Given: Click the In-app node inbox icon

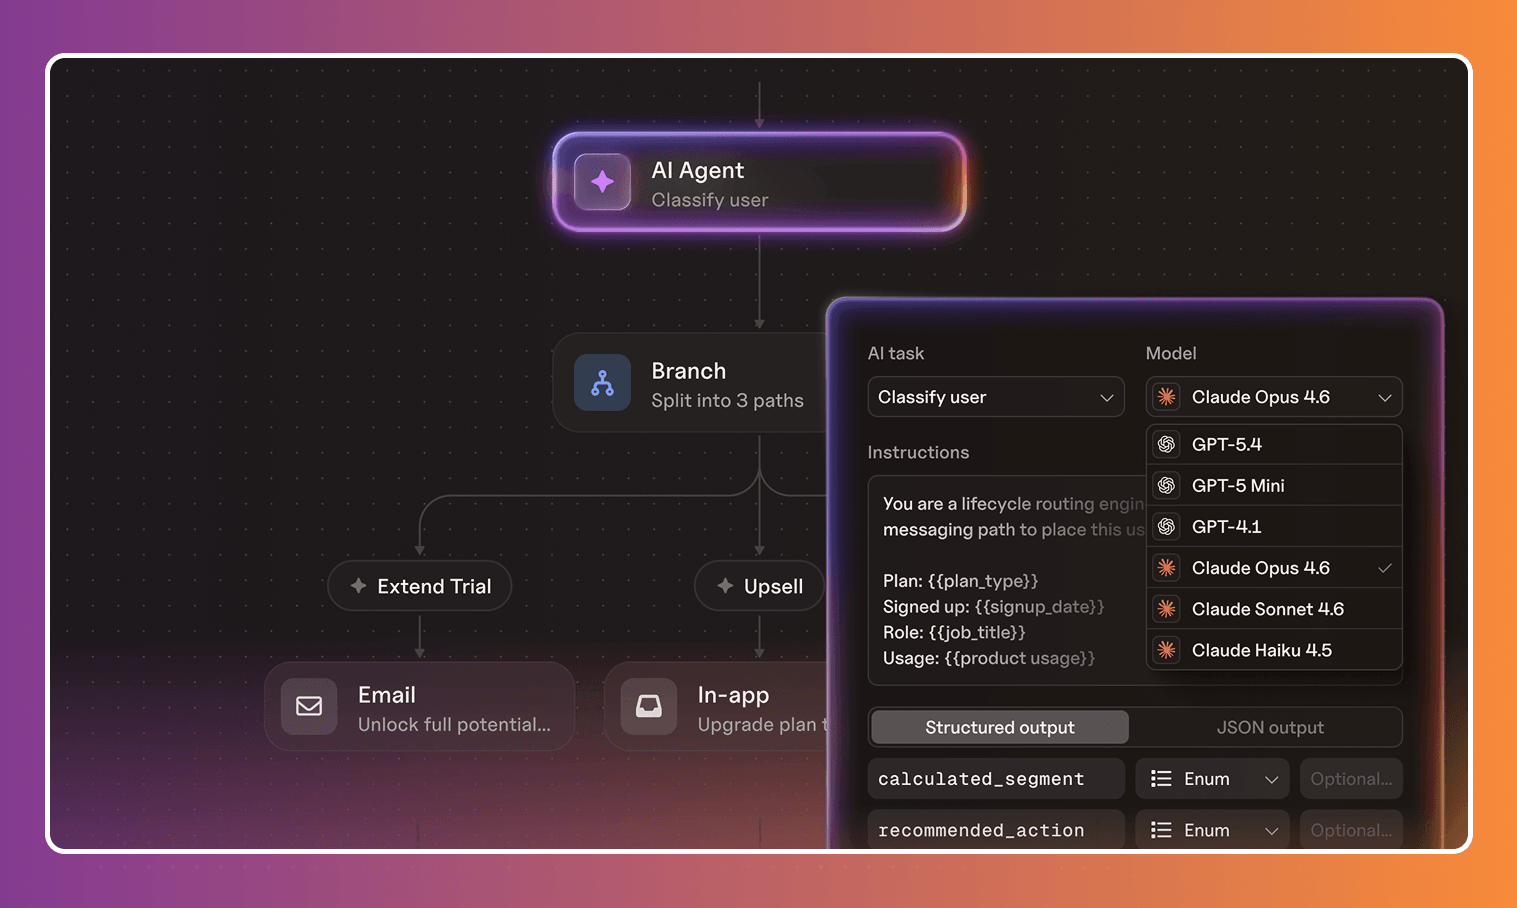Looking at the screenshot, I should coord(649,706).
